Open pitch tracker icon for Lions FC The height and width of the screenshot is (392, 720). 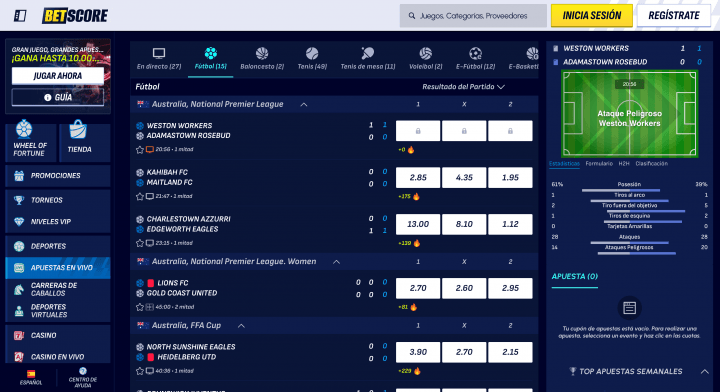click(x=150, y=307)
